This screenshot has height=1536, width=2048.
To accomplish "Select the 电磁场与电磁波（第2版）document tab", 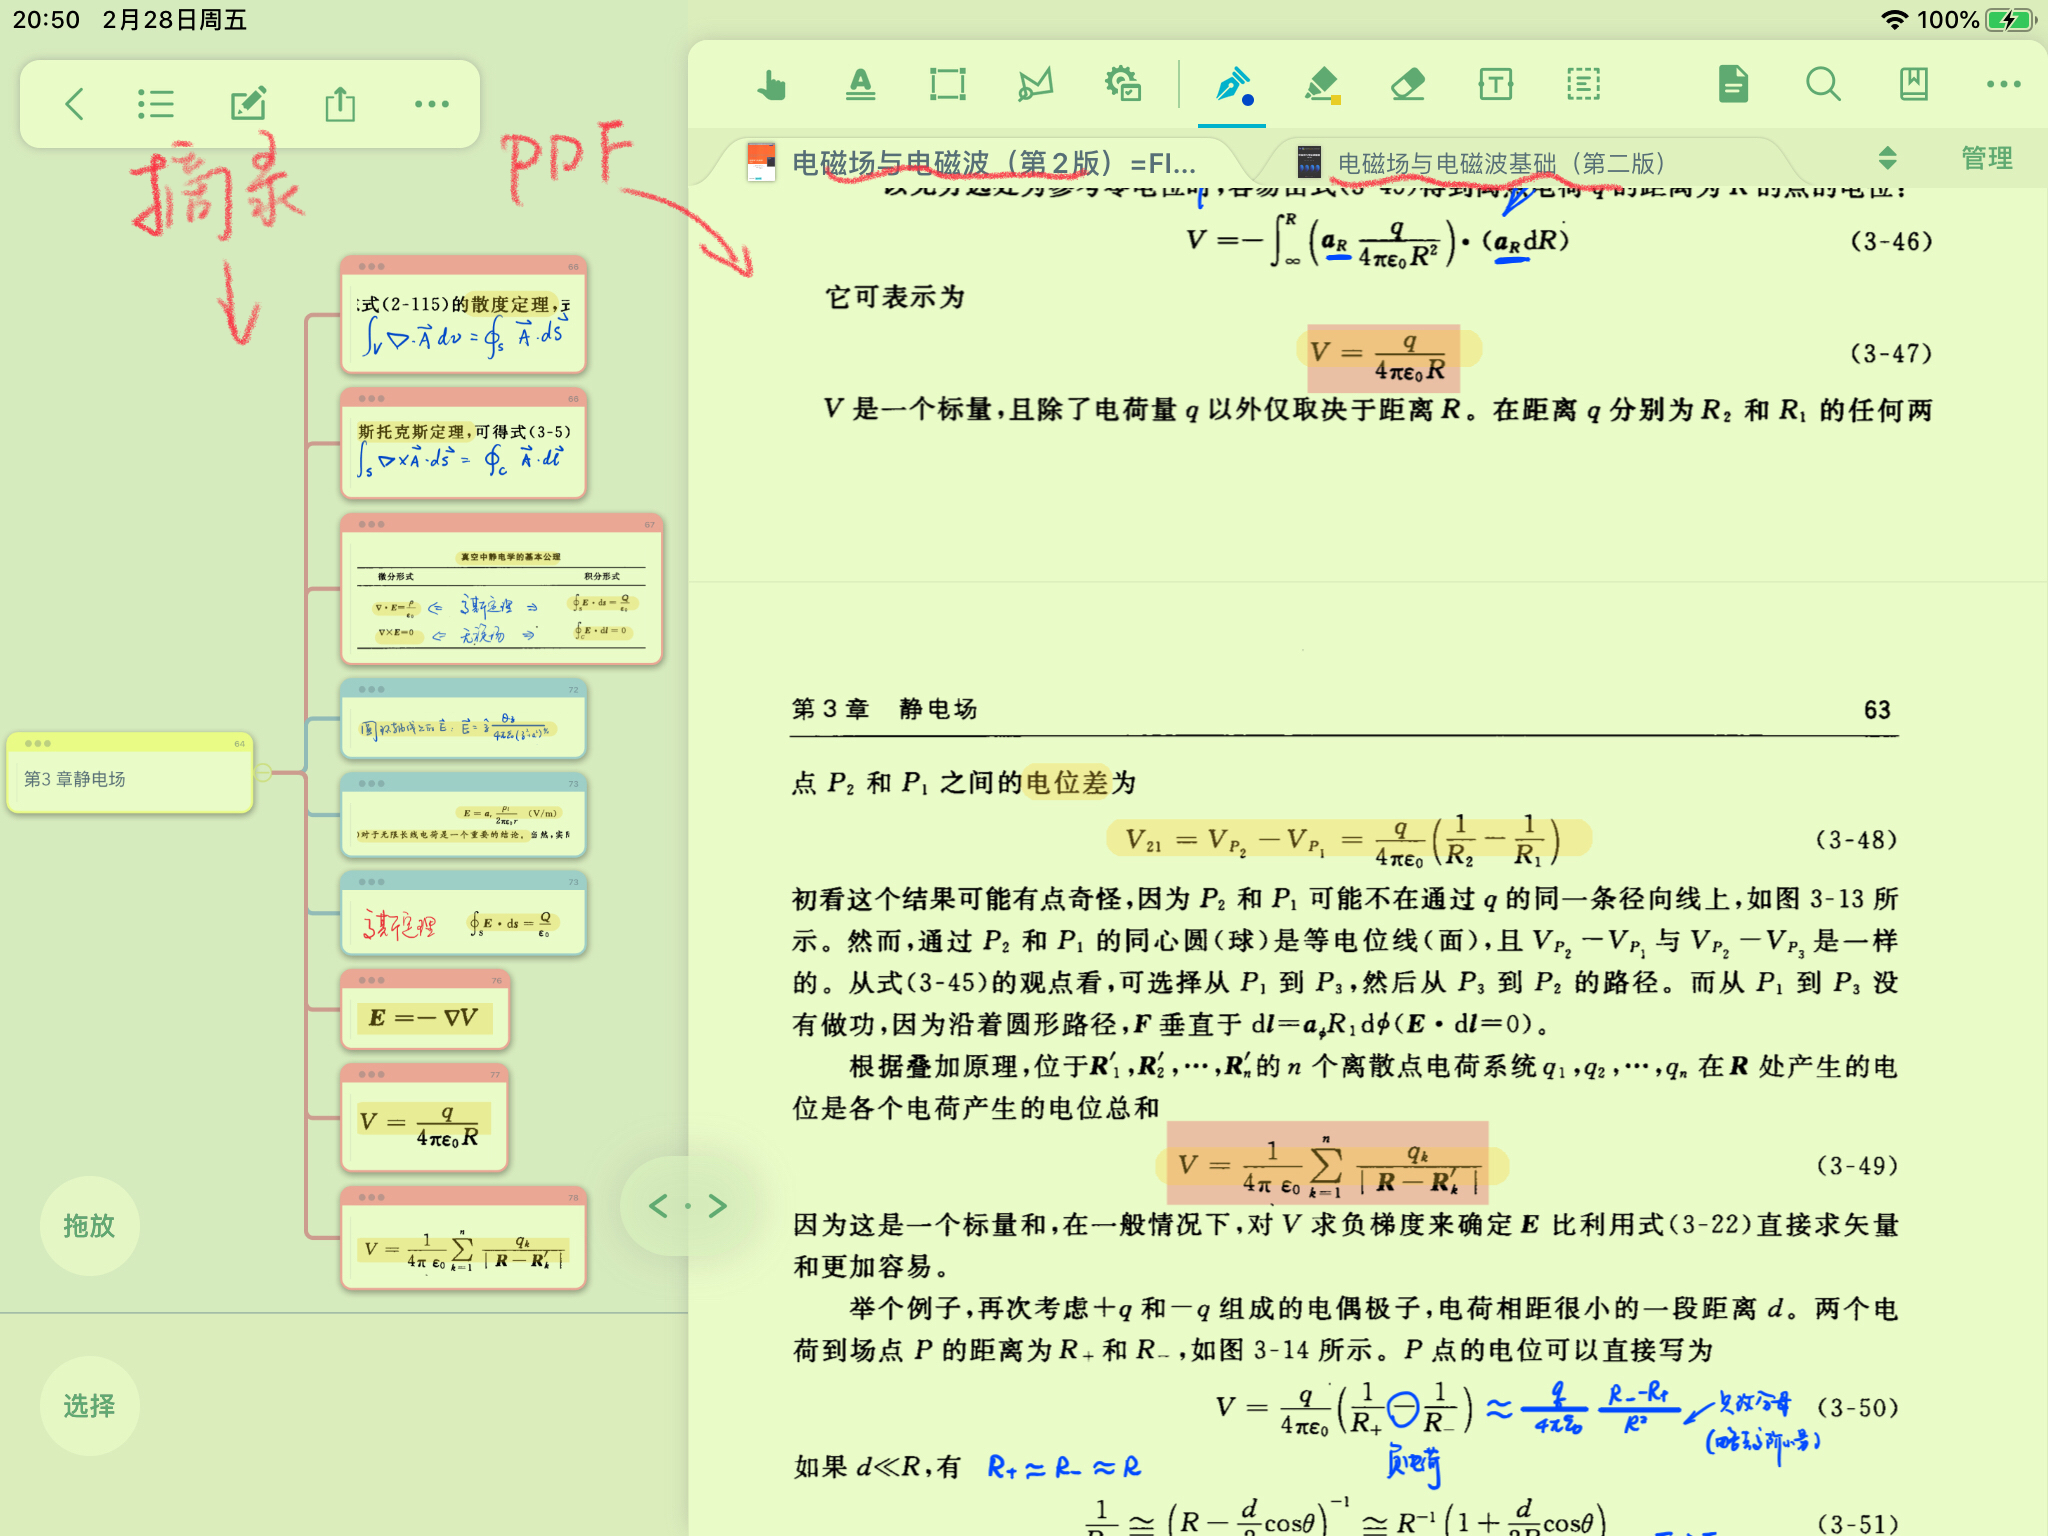I will click(990, 158).
